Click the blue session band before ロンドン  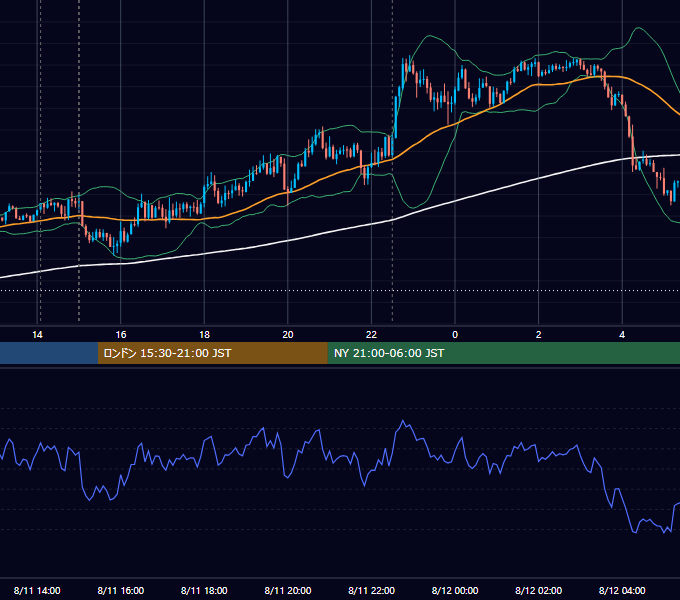coord(49,353)
